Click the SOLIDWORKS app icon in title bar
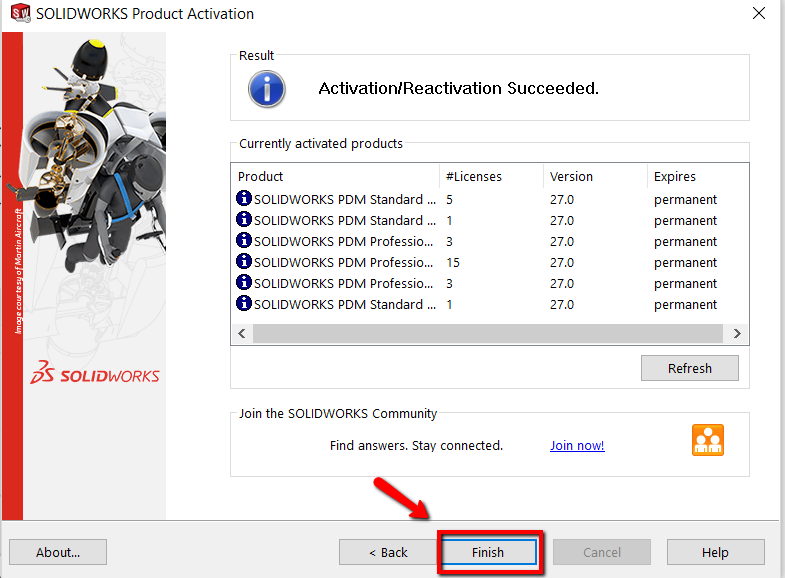The height and width of the screenshot is (578, 785). point(21,13)
